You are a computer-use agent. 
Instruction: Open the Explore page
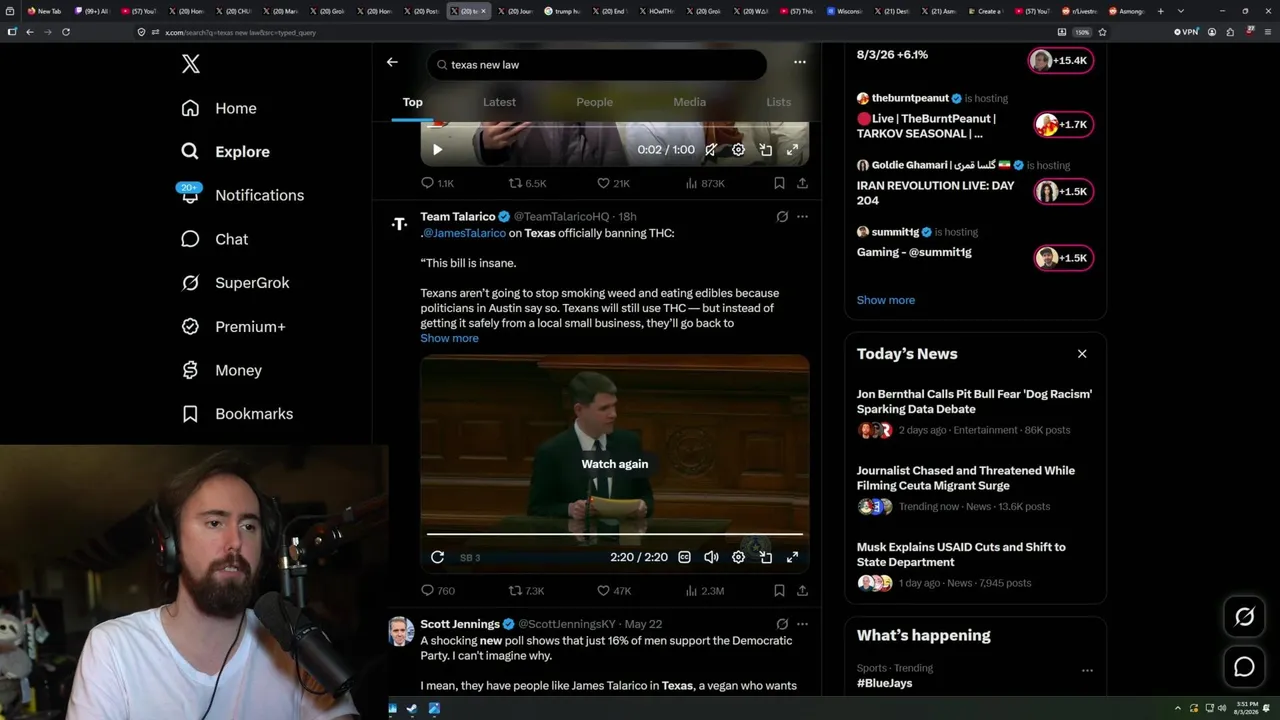click(225, 152)
